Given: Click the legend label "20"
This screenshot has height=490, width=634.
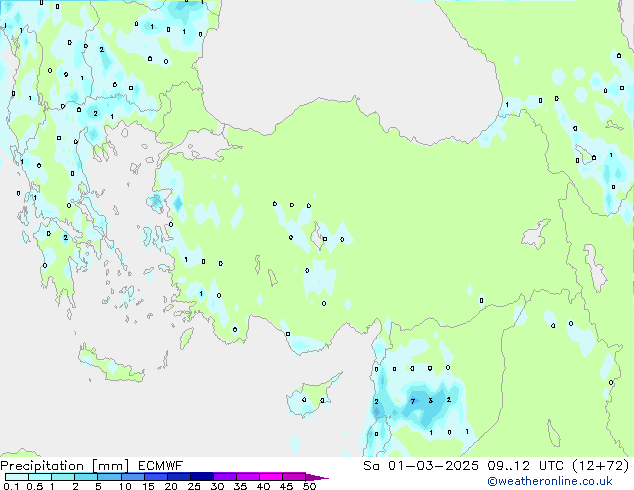Looking at the screenshot, I should pyautogui.click(x=171, y=486).
